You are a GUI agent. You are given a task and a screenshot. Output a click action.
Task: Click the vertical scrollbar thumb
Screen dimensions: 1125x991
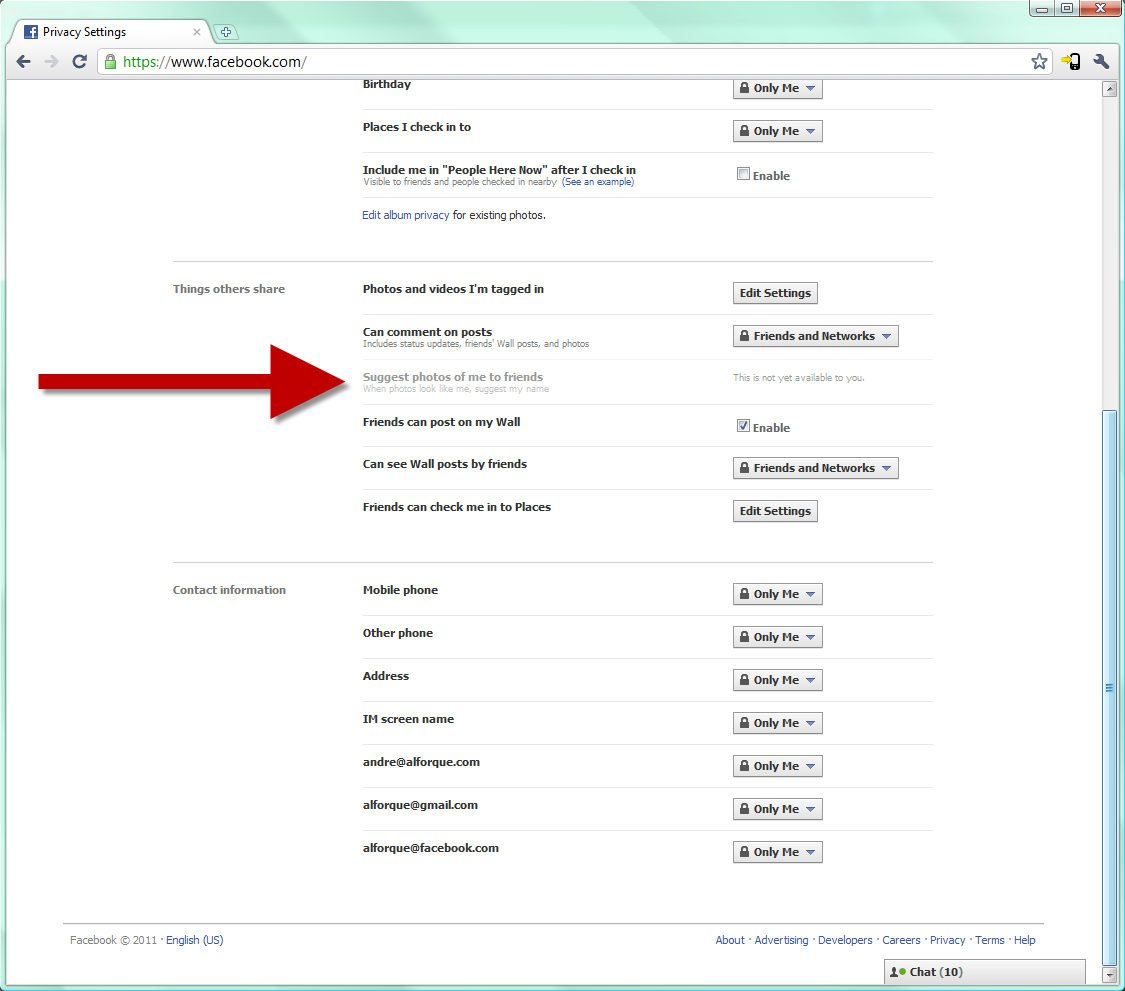click(1110, 687)
